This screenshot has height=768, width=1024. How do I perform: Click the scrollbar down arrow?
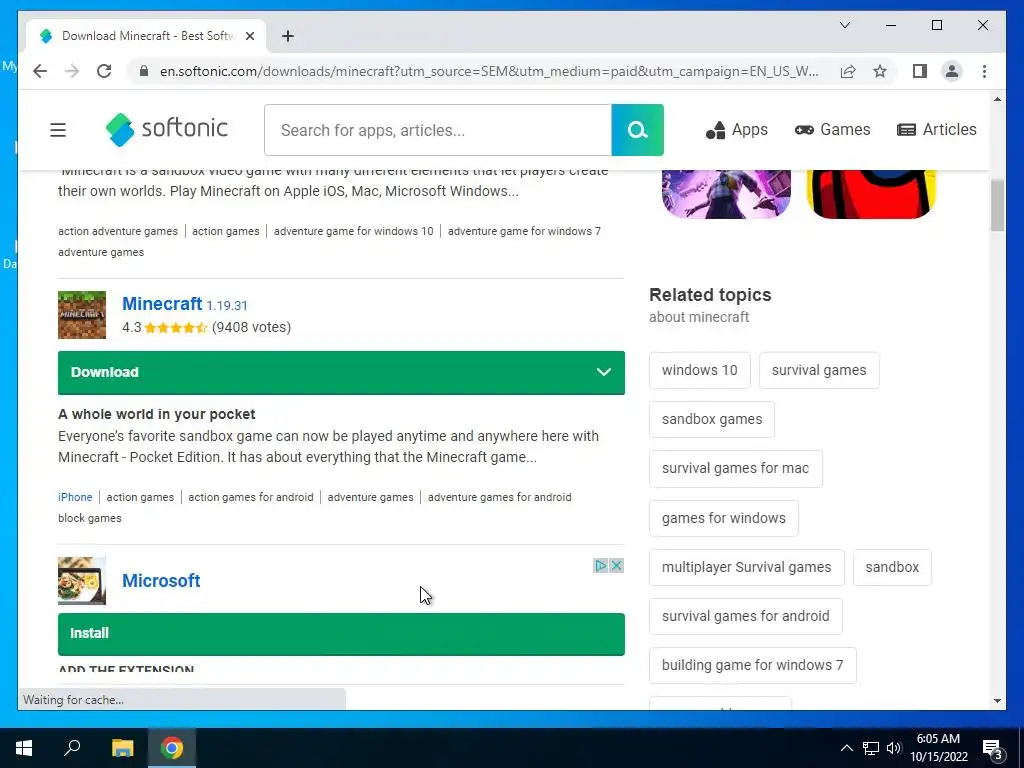coord(997,701)
